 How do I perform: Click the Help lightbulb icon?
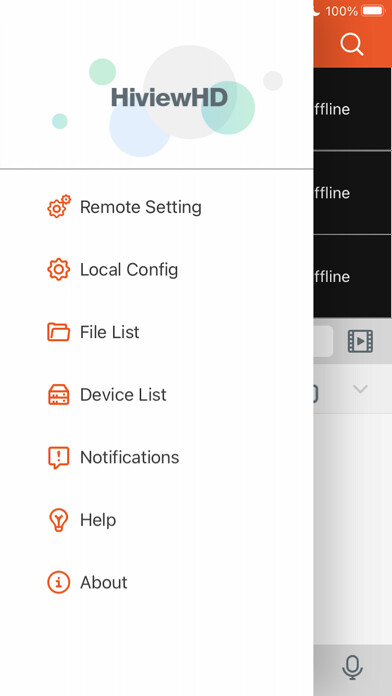59,520
